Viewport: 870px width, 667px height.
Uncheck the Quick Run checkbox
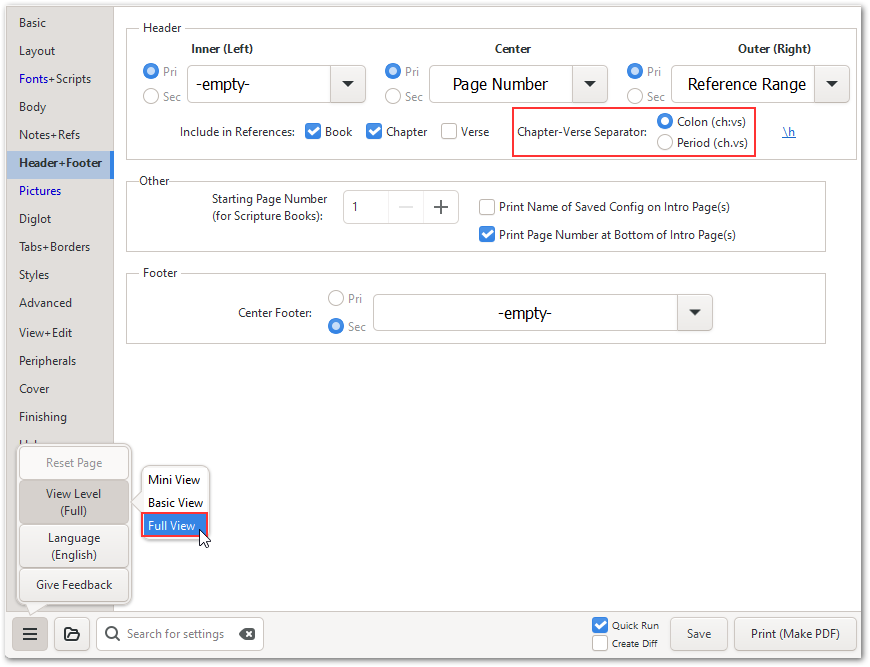click(600, 625)
